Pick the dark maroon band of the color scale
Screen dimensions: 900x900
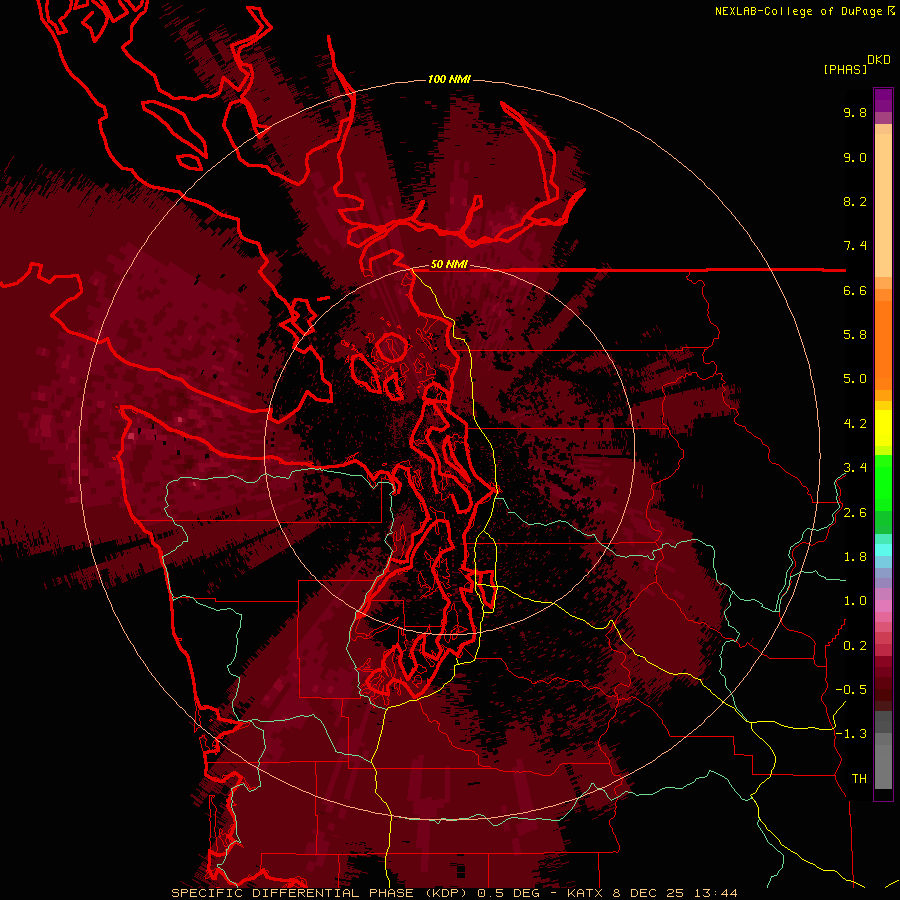pos(883,689)
